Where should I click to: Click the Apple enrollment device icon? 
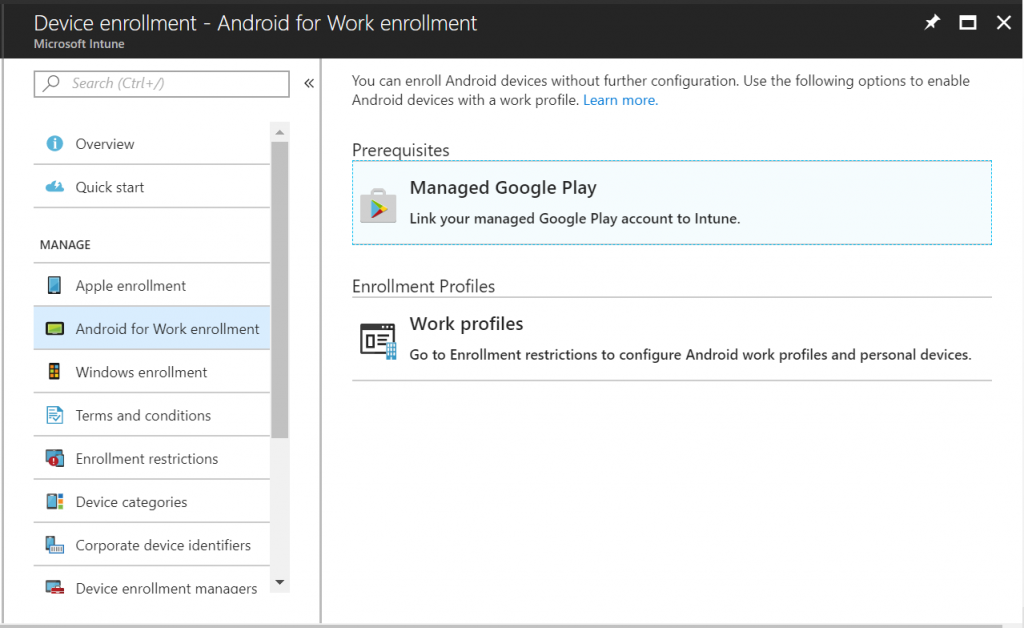[54, 285]
